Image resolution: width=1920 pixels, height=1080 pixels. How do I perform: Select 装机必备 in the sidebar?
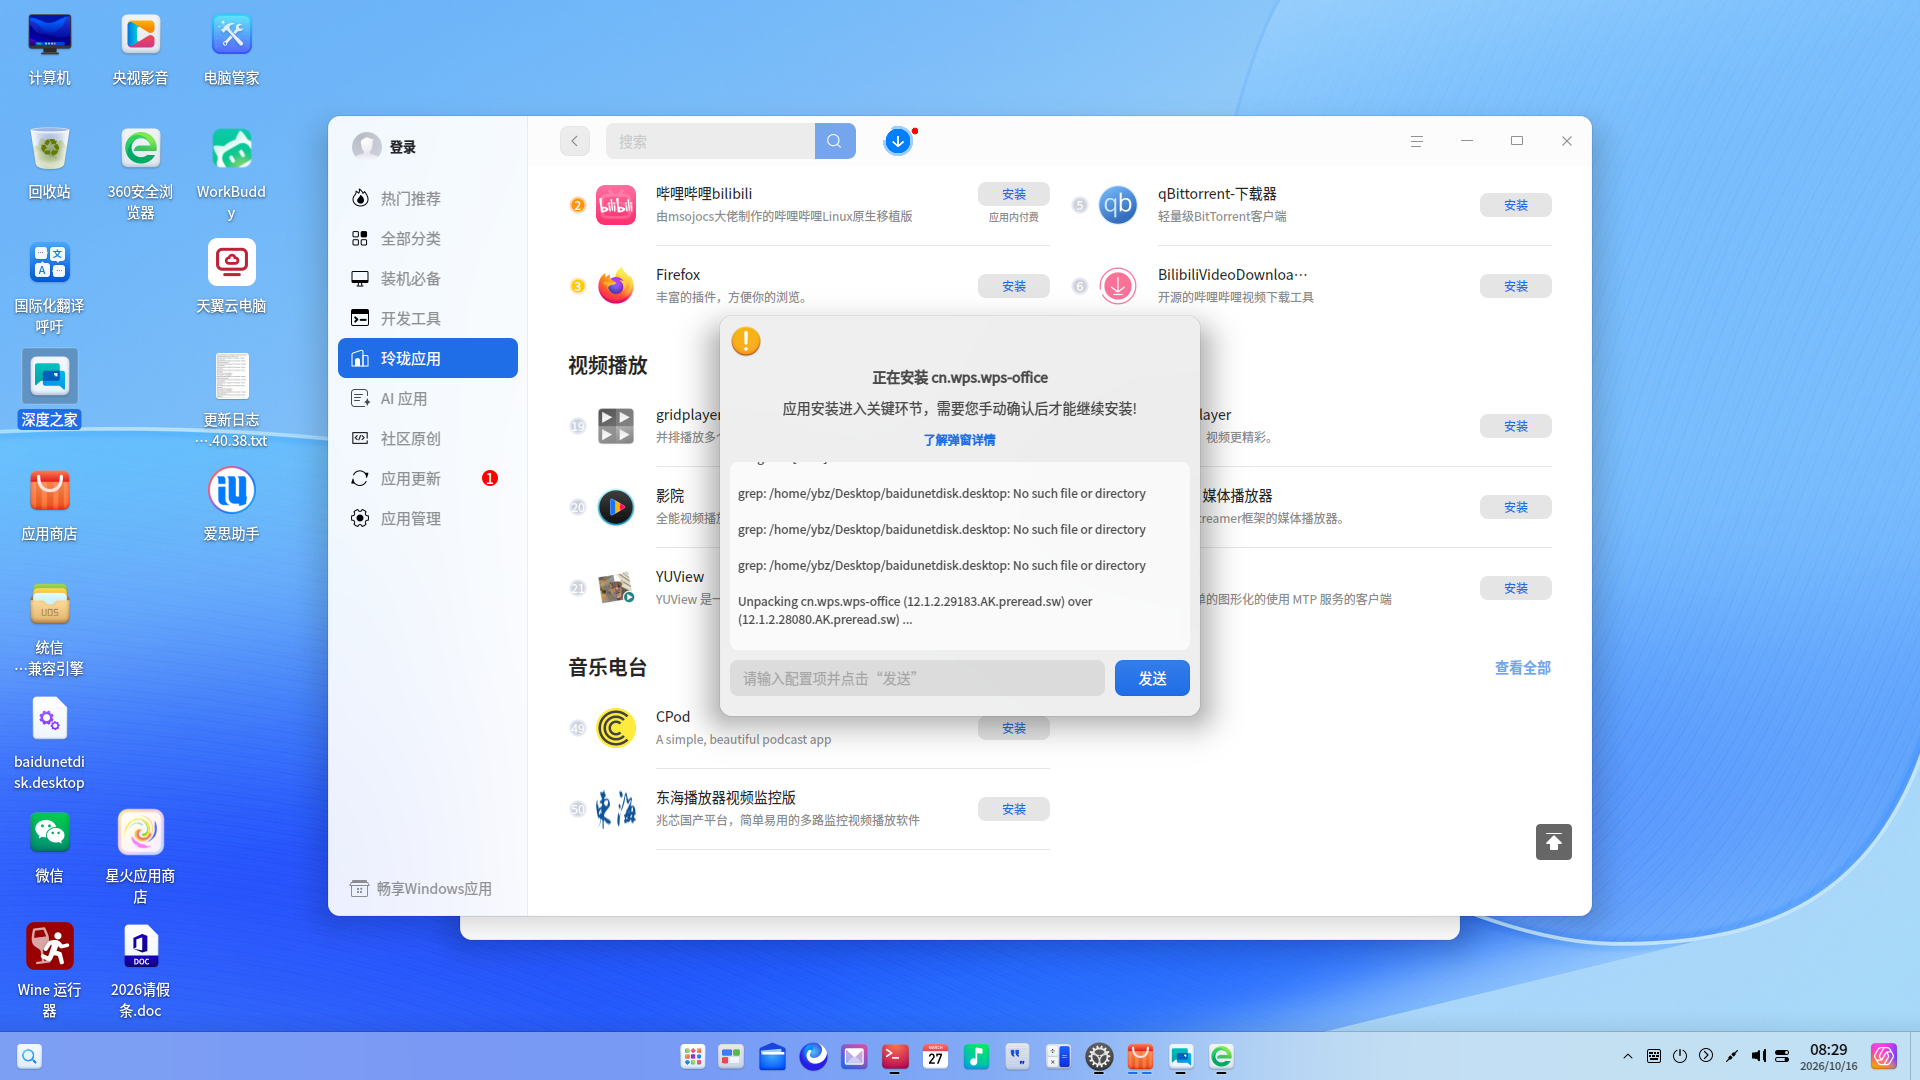click(428, 278)
